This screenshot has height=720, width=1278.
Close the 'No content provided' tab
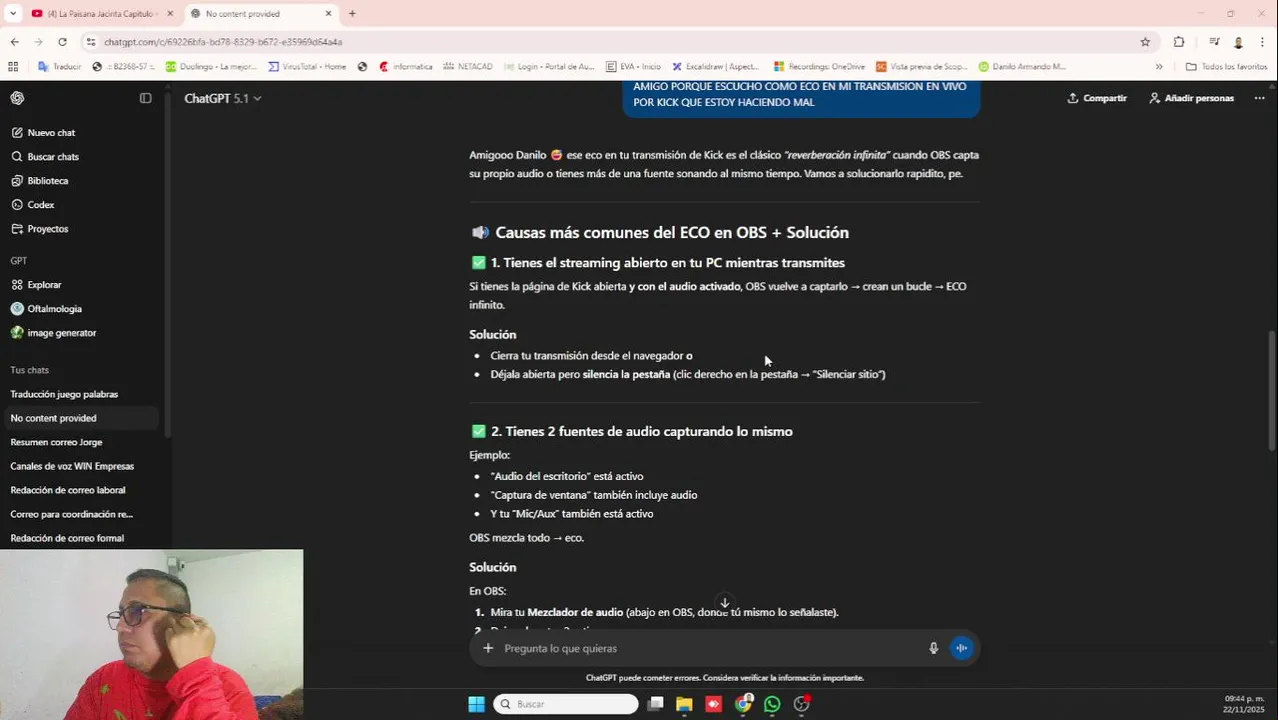pos(329,13)
